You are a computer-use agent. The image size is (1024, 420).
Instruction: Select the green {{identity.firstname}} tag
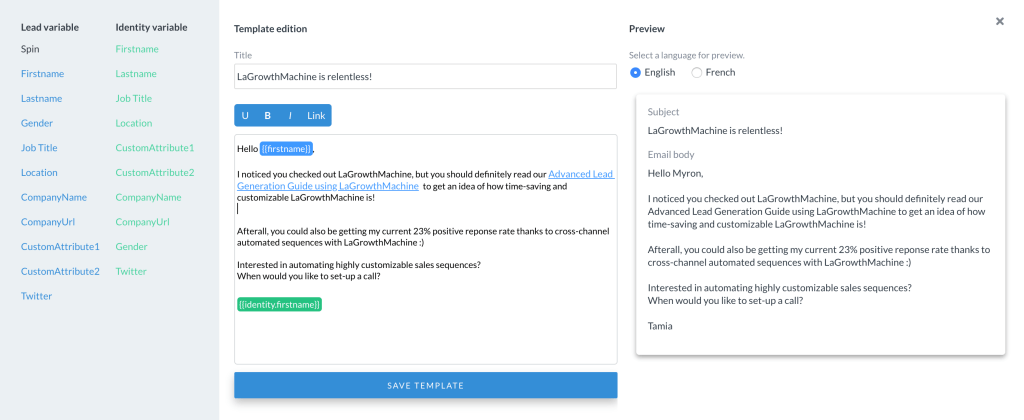pyautogui.click(x=279, y=303)
